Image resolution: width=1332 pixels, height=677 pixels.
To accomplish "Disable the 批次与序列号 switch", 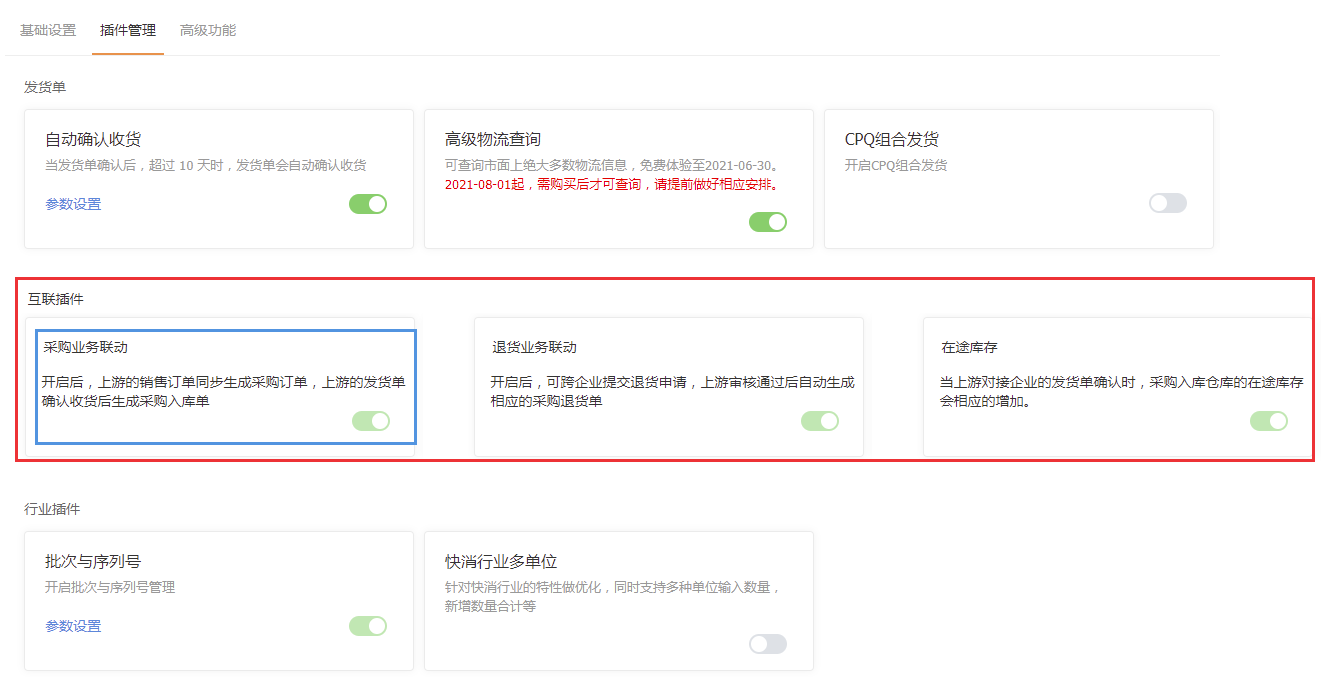I will pyautogui.click(x=367, y=625).
